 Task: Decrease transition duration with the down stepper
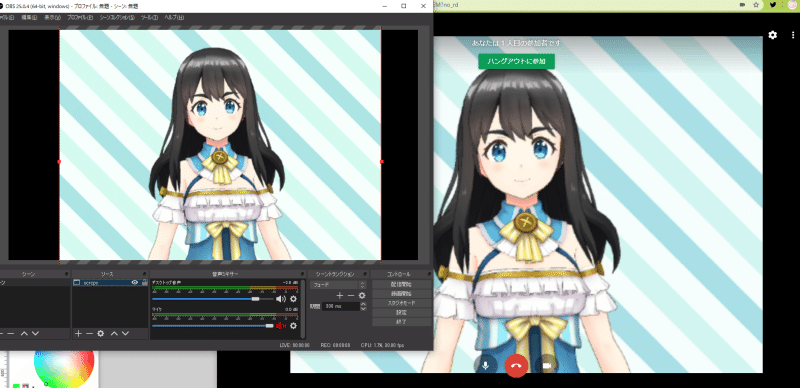(363, 308)
